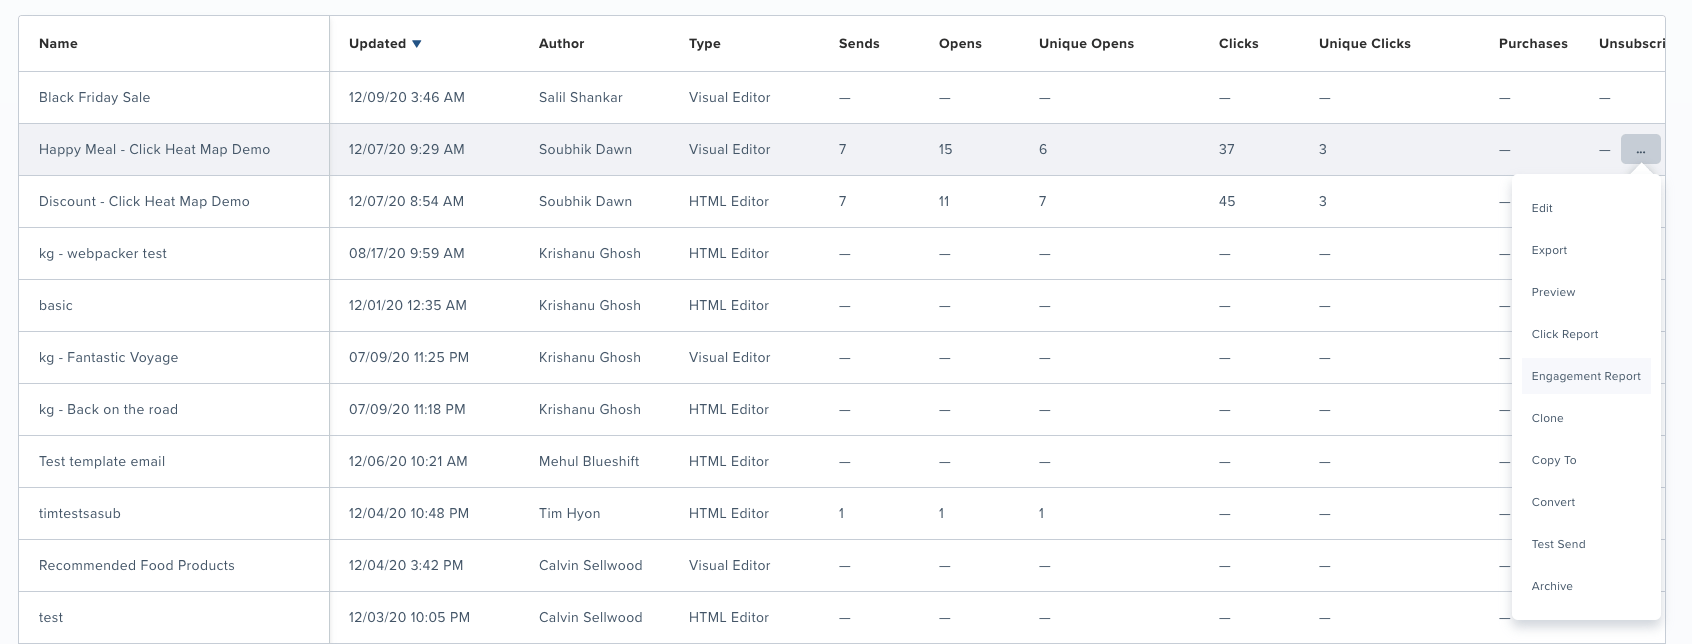The image size is (1692, 644).
Task: Open the Click Report option
Action: coord(1564,334)
